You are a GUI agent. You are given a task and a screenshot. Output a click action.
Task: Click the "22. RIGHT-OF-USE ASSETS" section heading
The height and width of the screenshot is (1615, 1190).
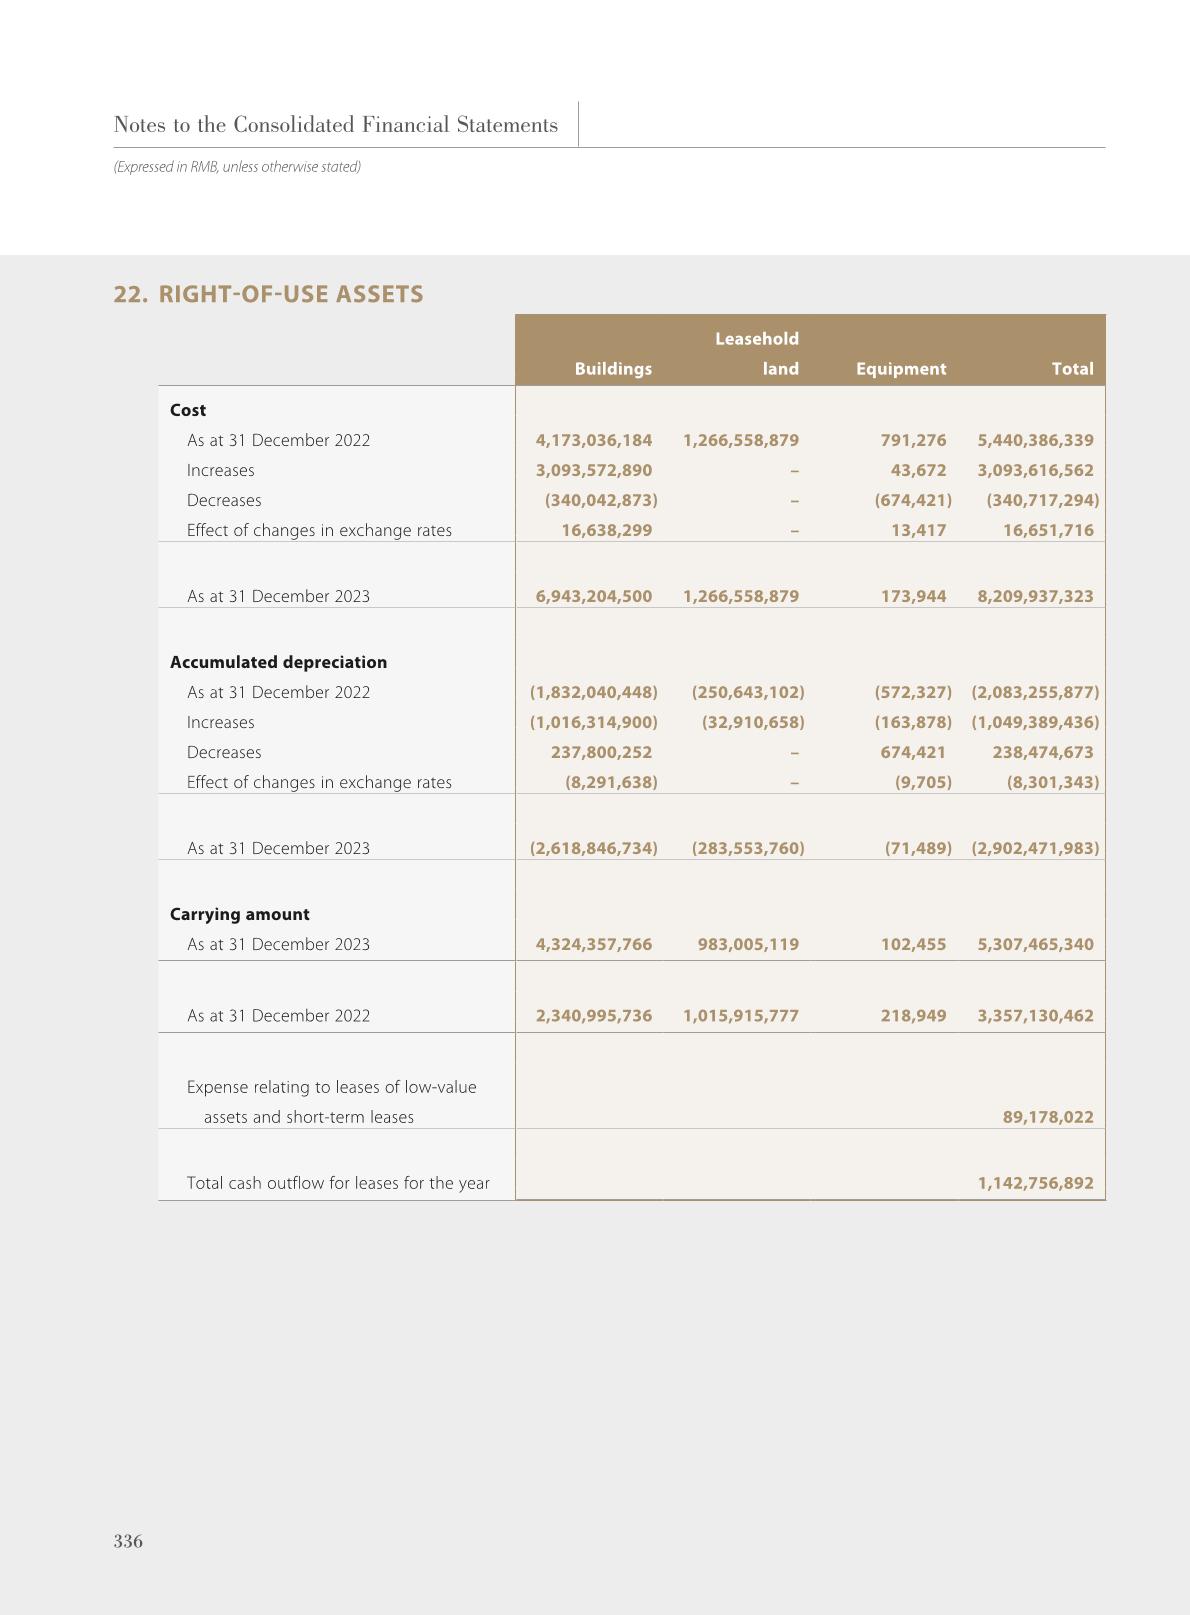point(268,294)
